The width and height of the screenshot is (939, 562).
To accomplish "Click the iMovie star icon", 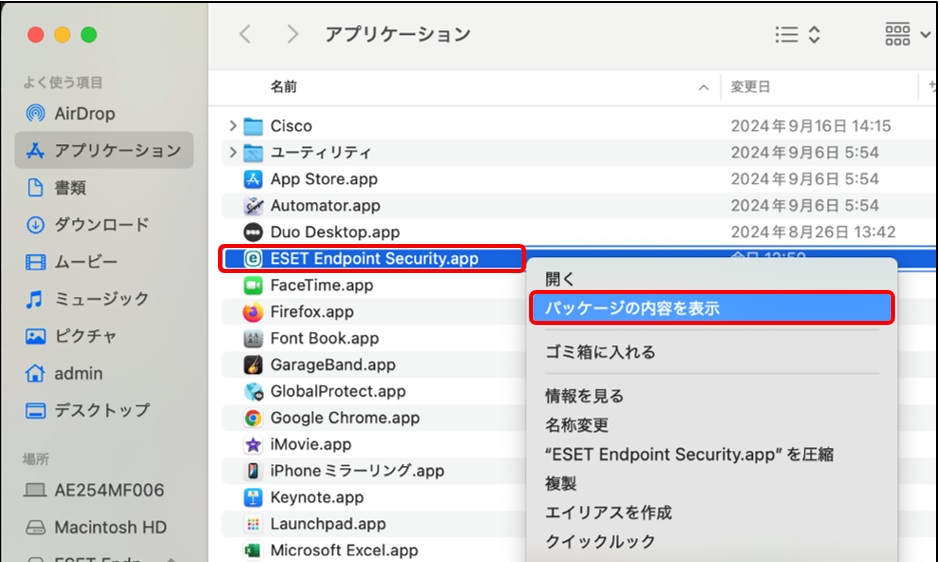I will click(x=253, y=444).
